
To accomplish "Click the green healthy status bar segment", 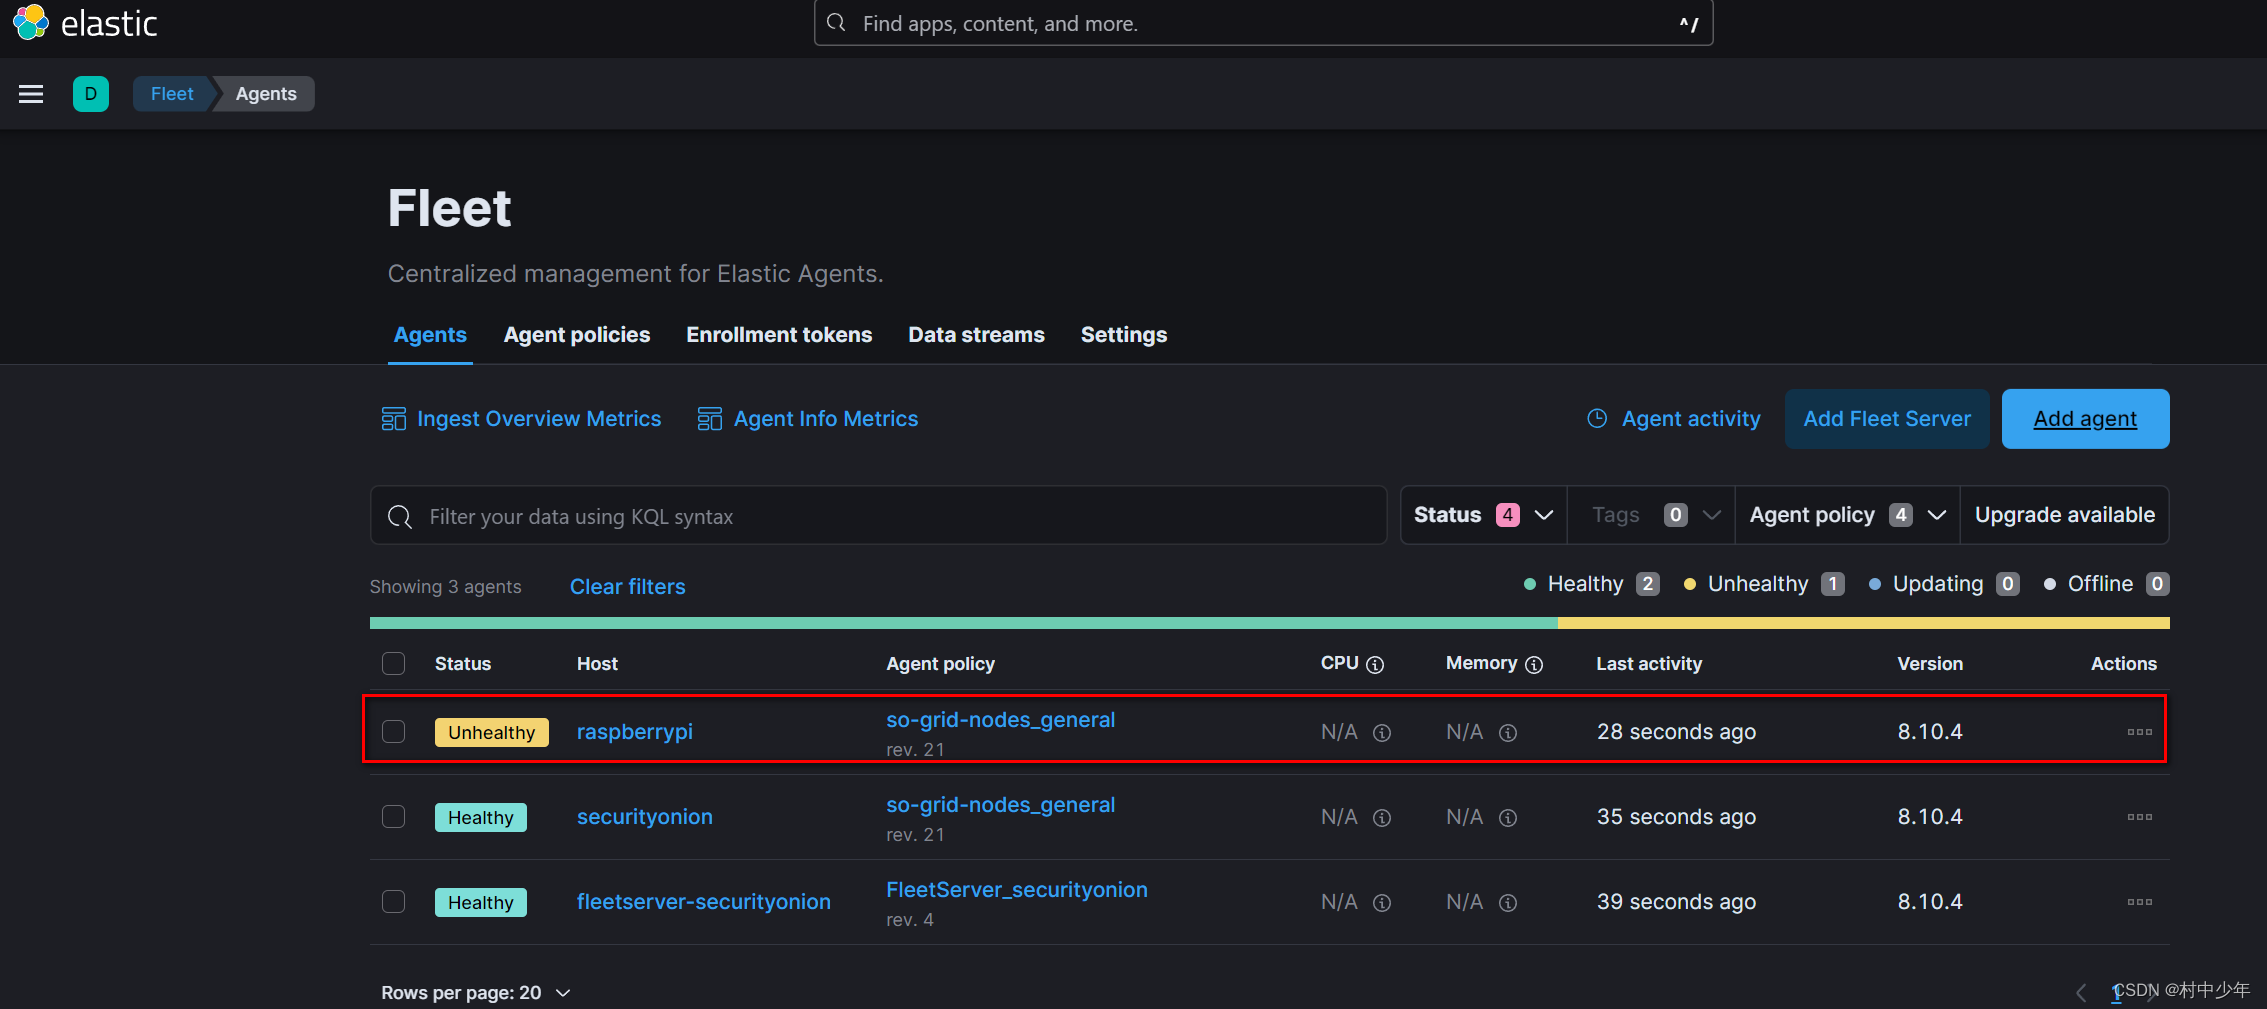I will coord(964,623).
